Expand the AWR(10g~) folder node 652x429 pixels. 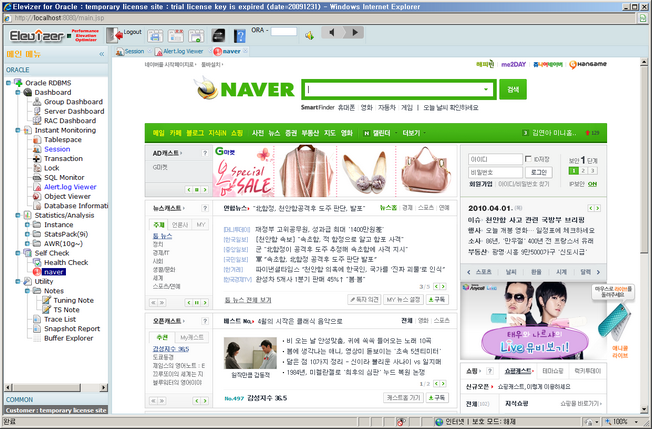coord(27,244)
